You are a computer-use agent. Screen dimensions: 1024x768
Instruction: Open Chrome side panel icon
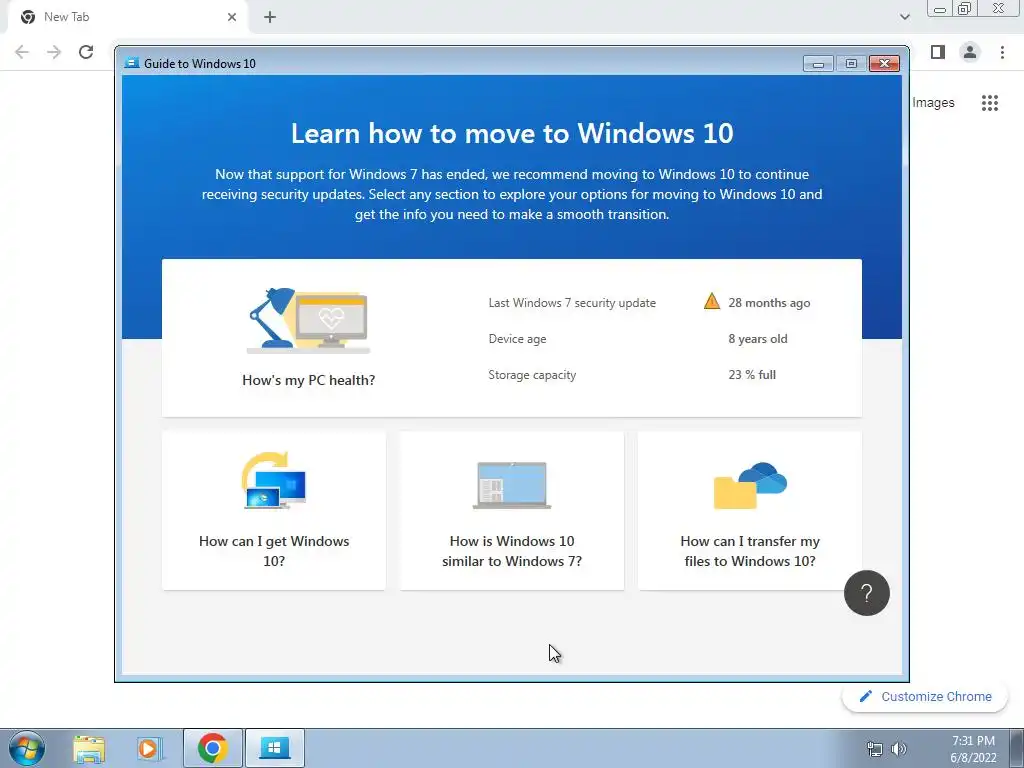938,52
